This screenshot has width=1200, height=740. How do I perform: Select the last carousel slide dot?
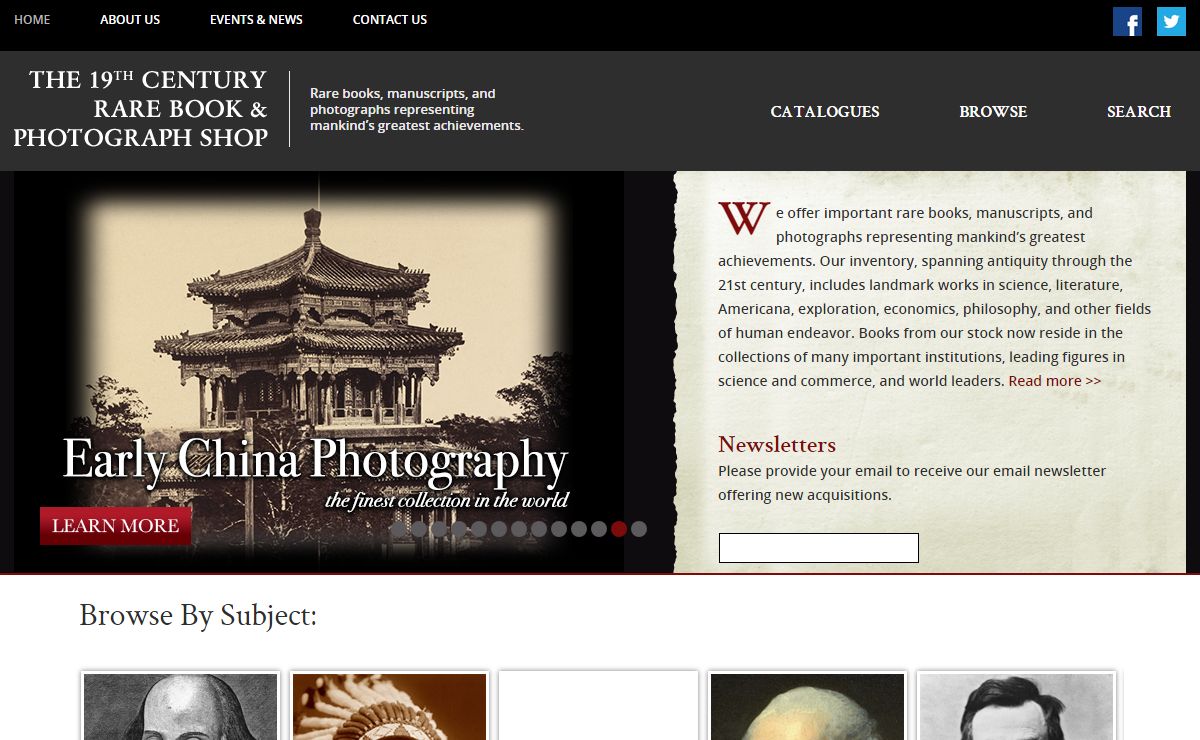(639, 529)
